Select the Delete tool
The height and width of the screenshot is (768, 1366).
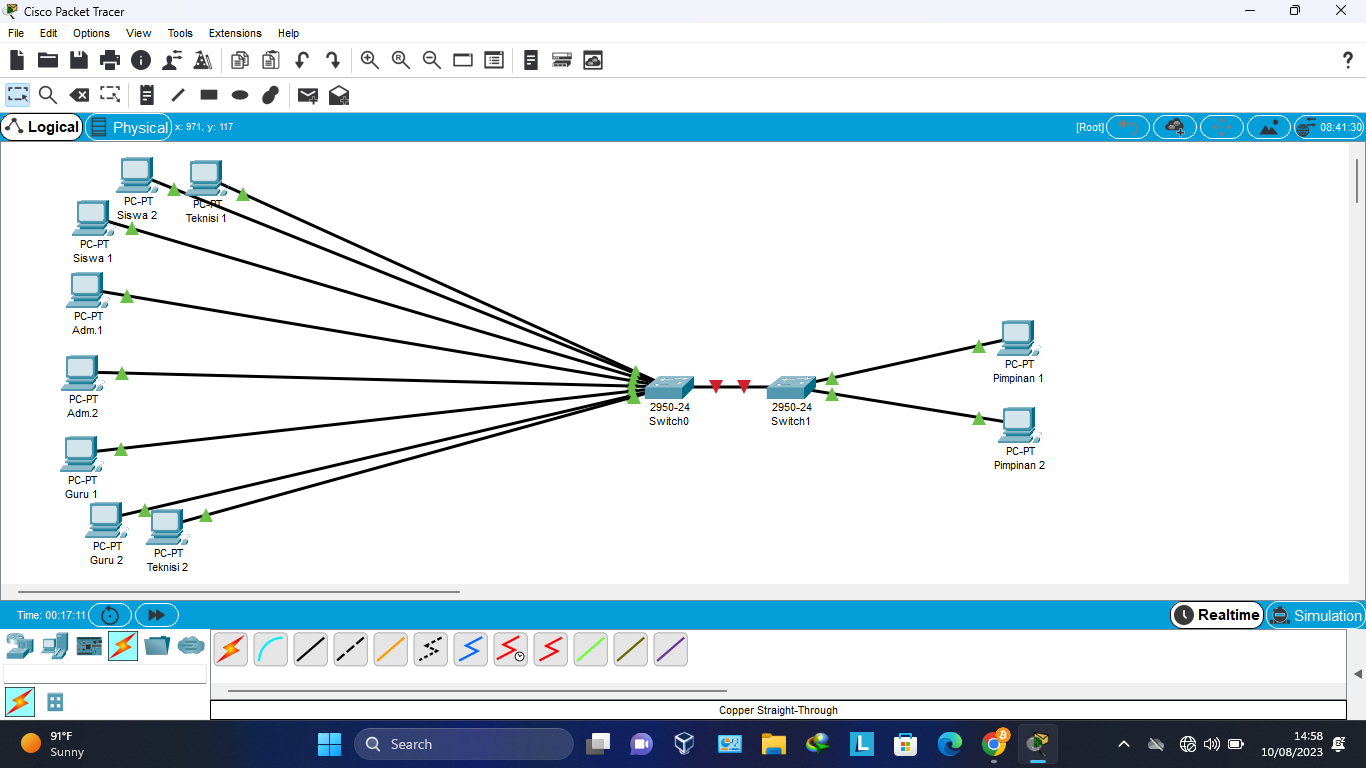click(x=79, y=95)
